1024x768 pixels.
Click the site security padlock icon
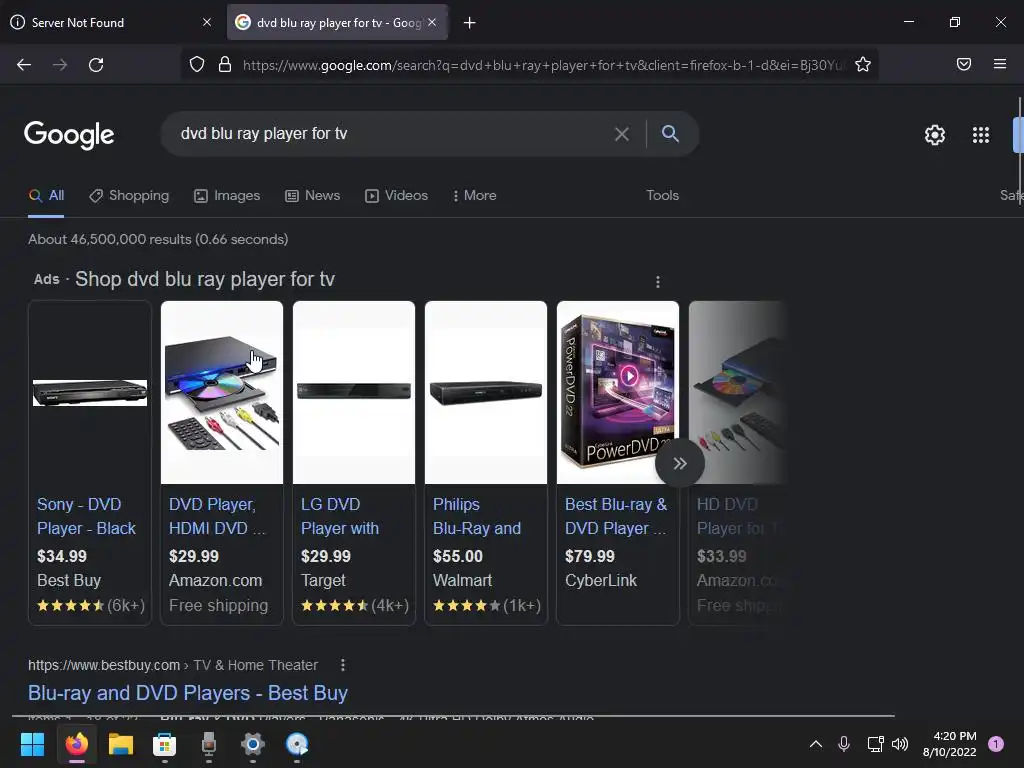tap(225, 64)
